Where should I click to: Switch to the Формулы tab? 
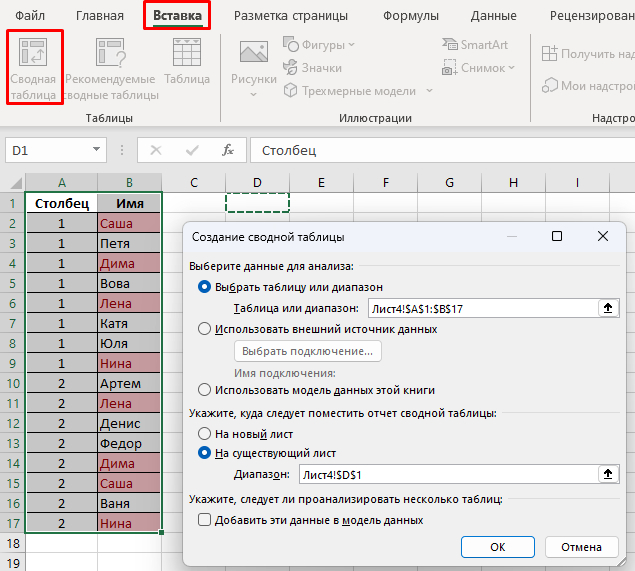coord(411,16)
